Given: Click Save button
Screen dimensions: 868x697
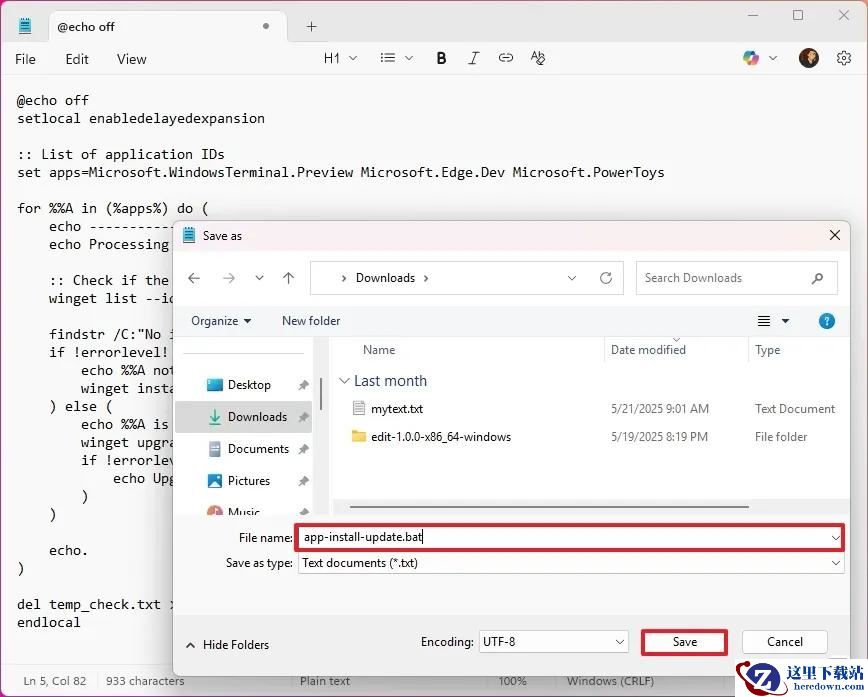Looking at the screenshot, I should [x=684, y=642].
